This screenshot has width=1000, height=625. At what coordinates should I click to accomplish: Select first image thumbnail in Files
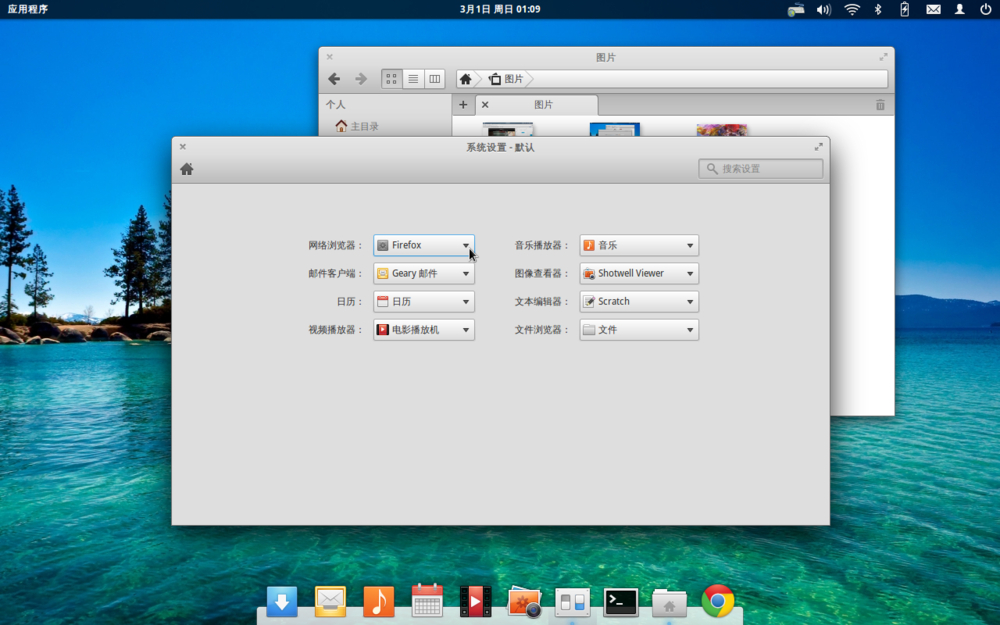click(508, 130)
